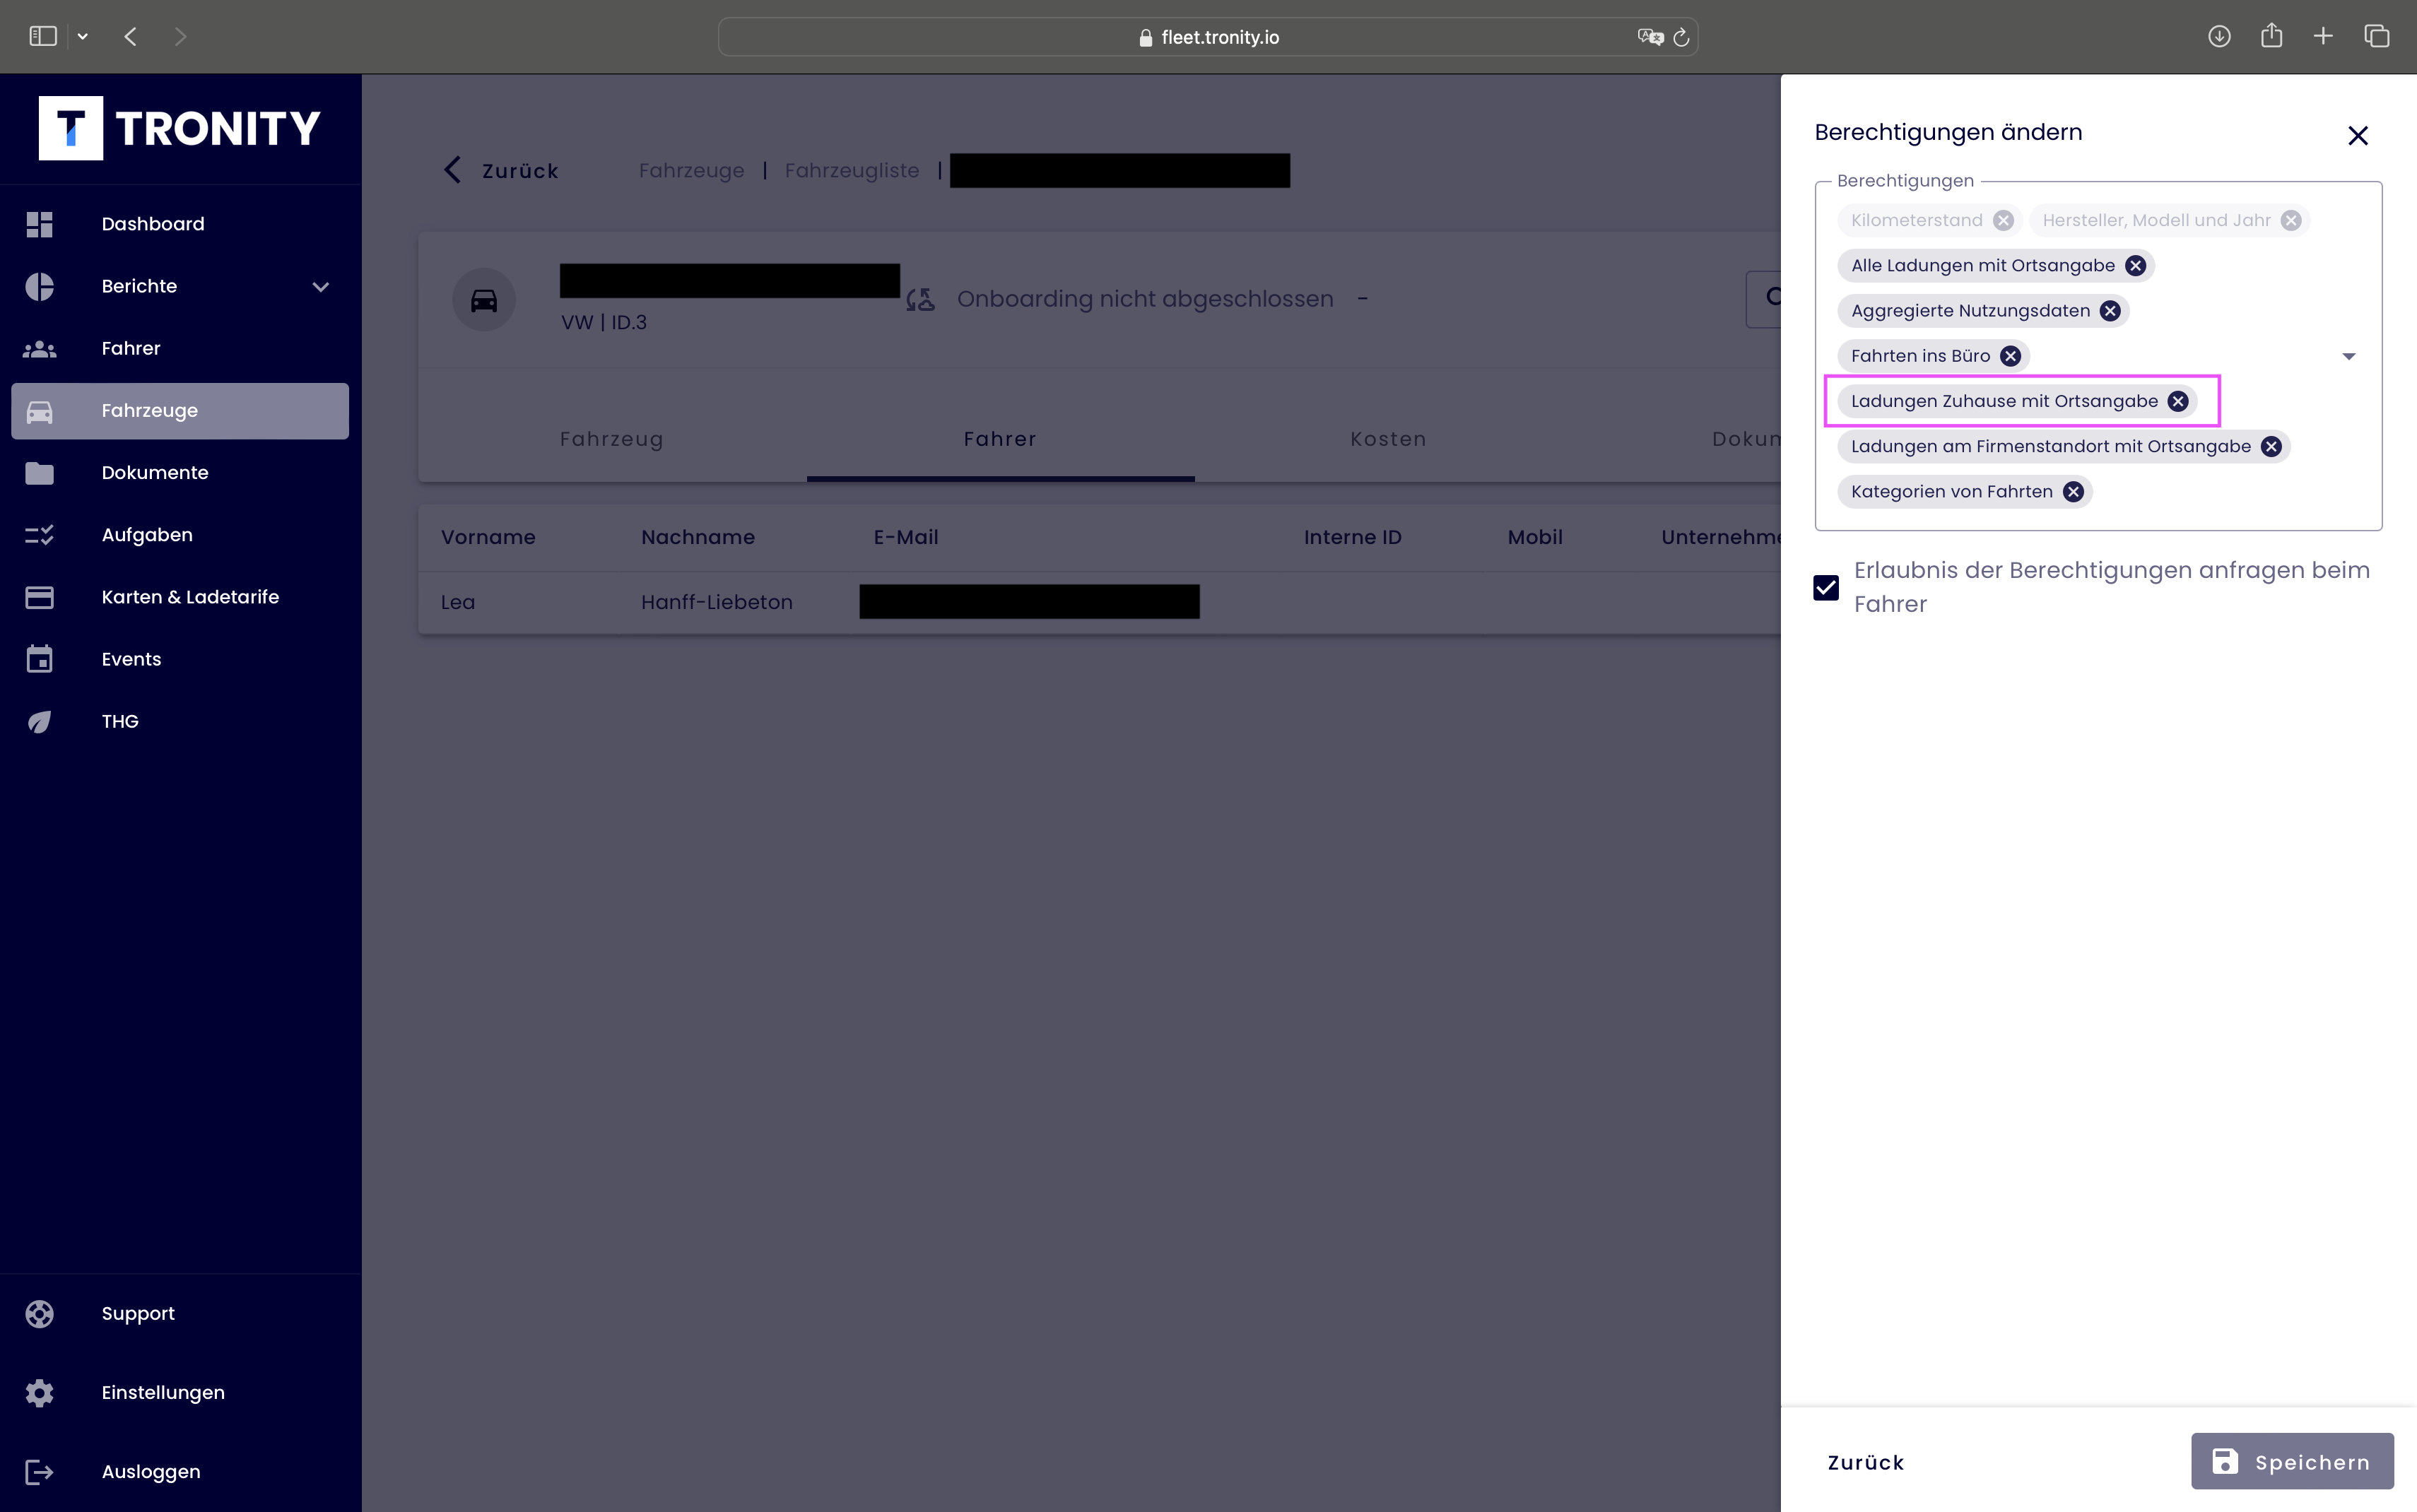Image resolution: width=2417 pixels, height=1512 pixels.
Task: Open Dokumente folder icon in sidebar
Action: (39, 473)
